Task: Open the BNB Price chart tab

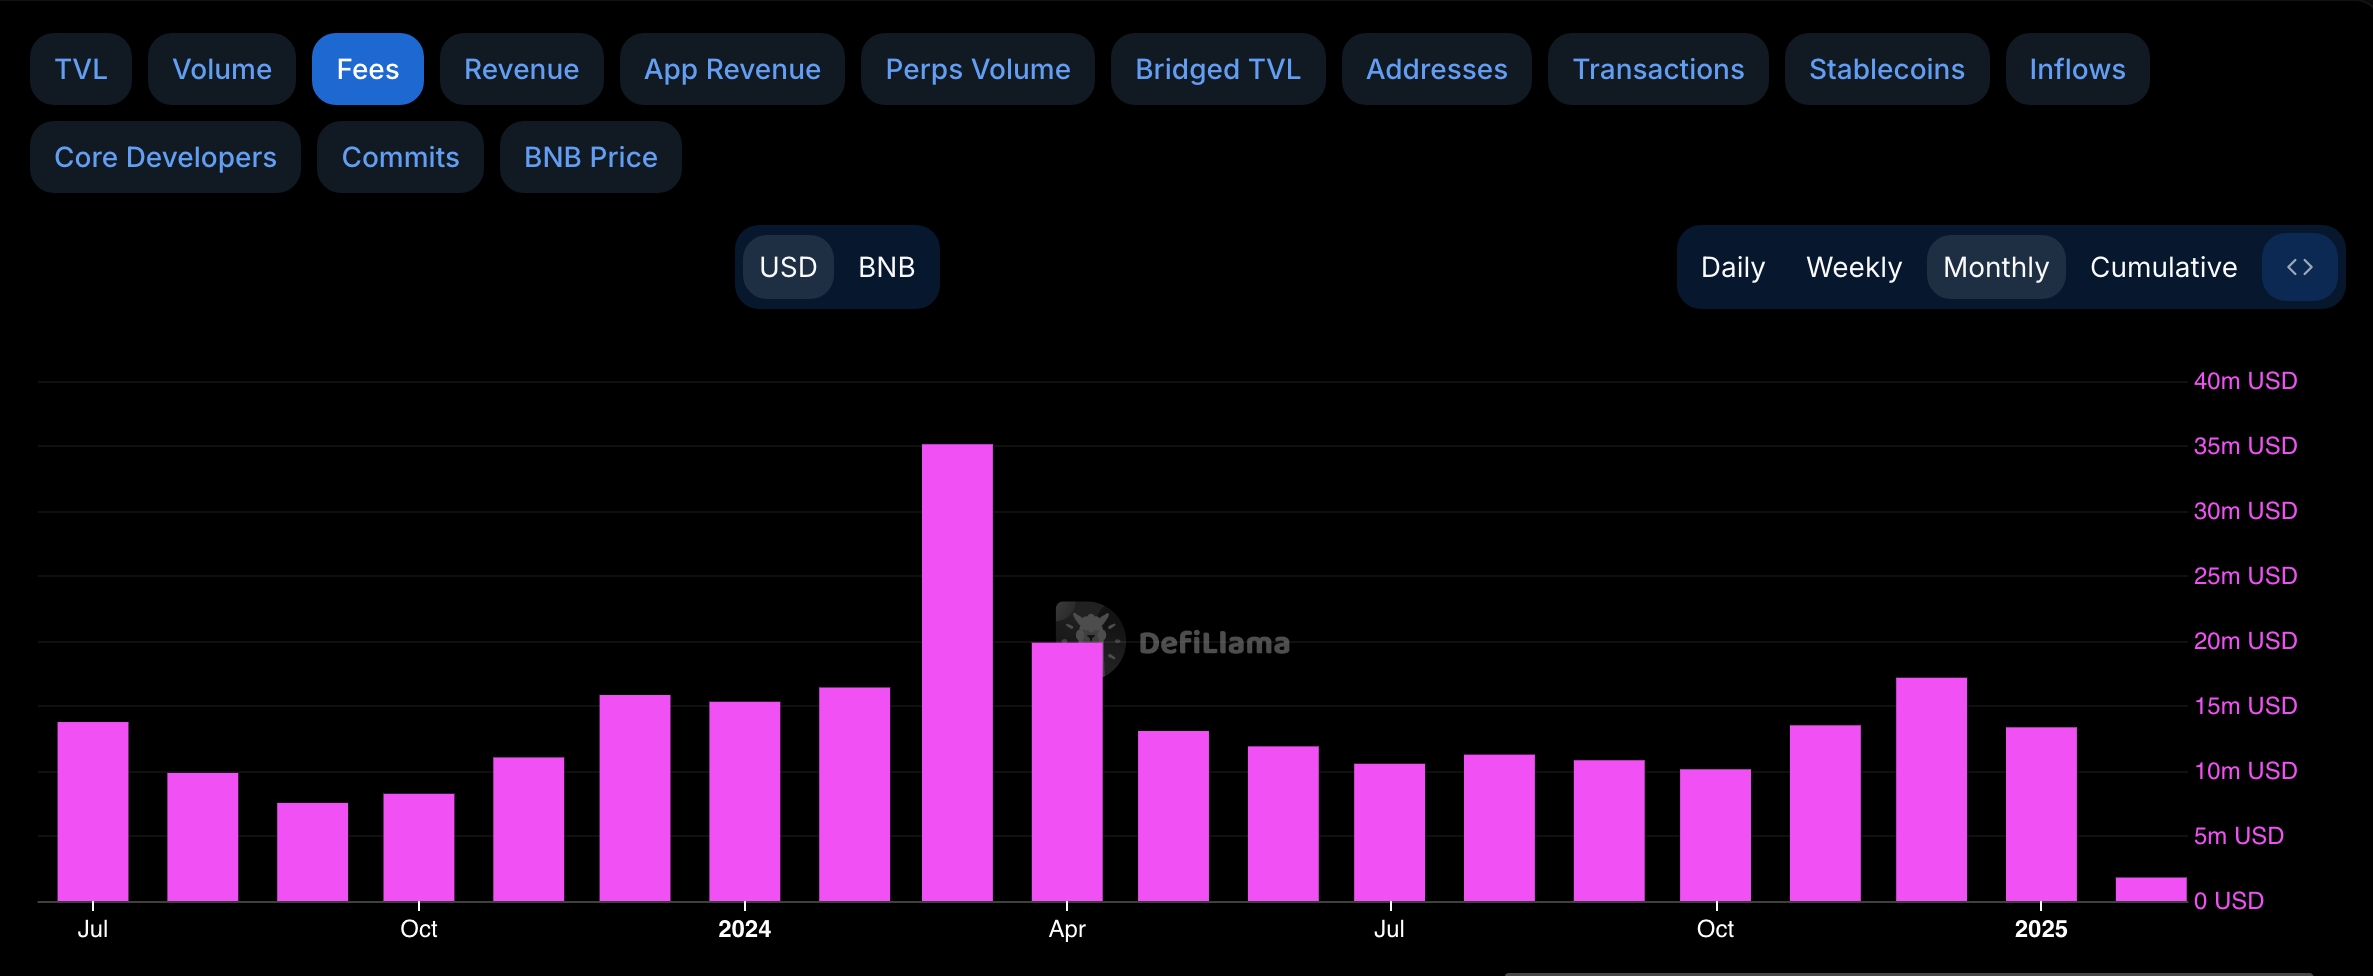Action: pyautogui.click(x=591, y=157)
